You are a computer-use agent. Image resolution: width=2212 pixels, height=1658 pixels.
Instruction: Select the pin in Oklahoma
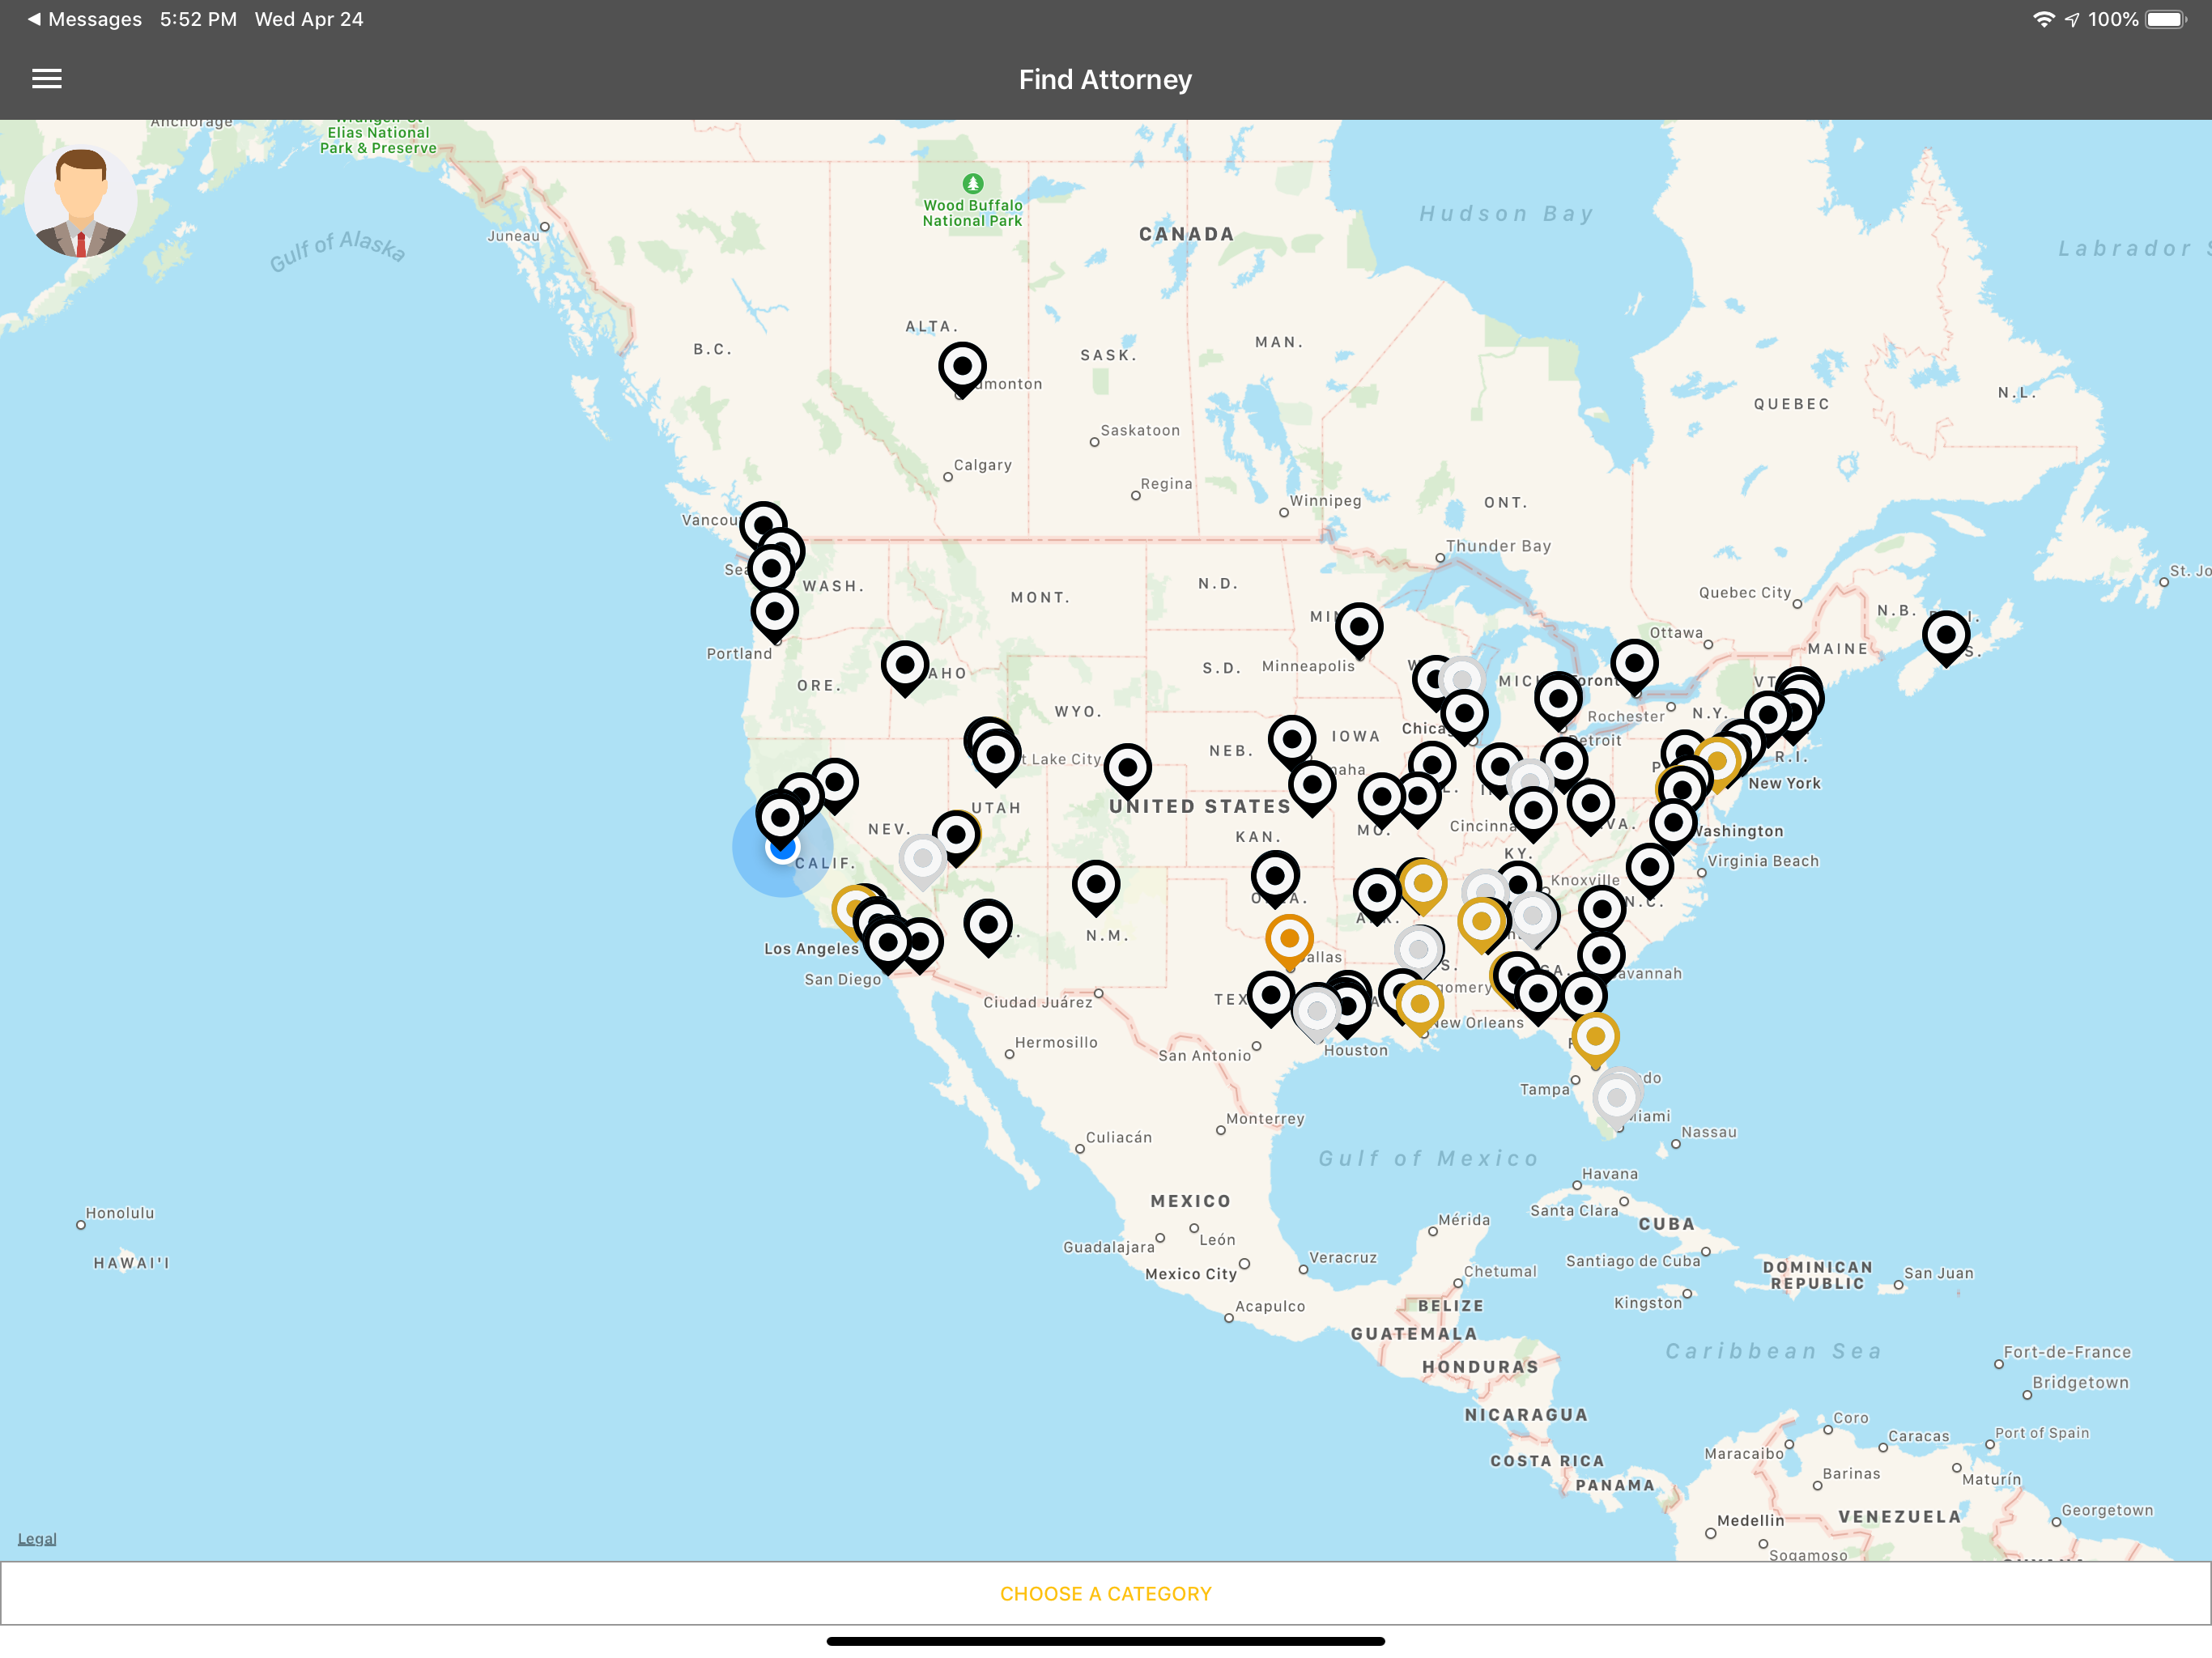(x=1275, y=879)
